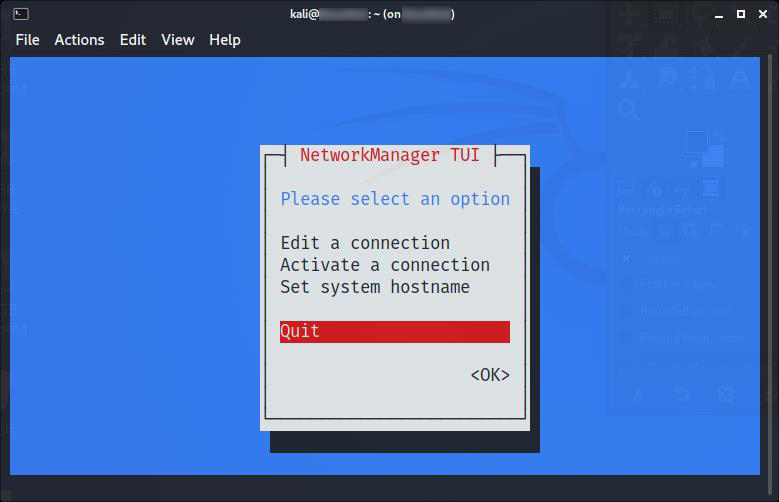Image resolution: width=779 pixels, height=502 pixels.
Task: Open the Actions menu
Action: coord(79,40)
